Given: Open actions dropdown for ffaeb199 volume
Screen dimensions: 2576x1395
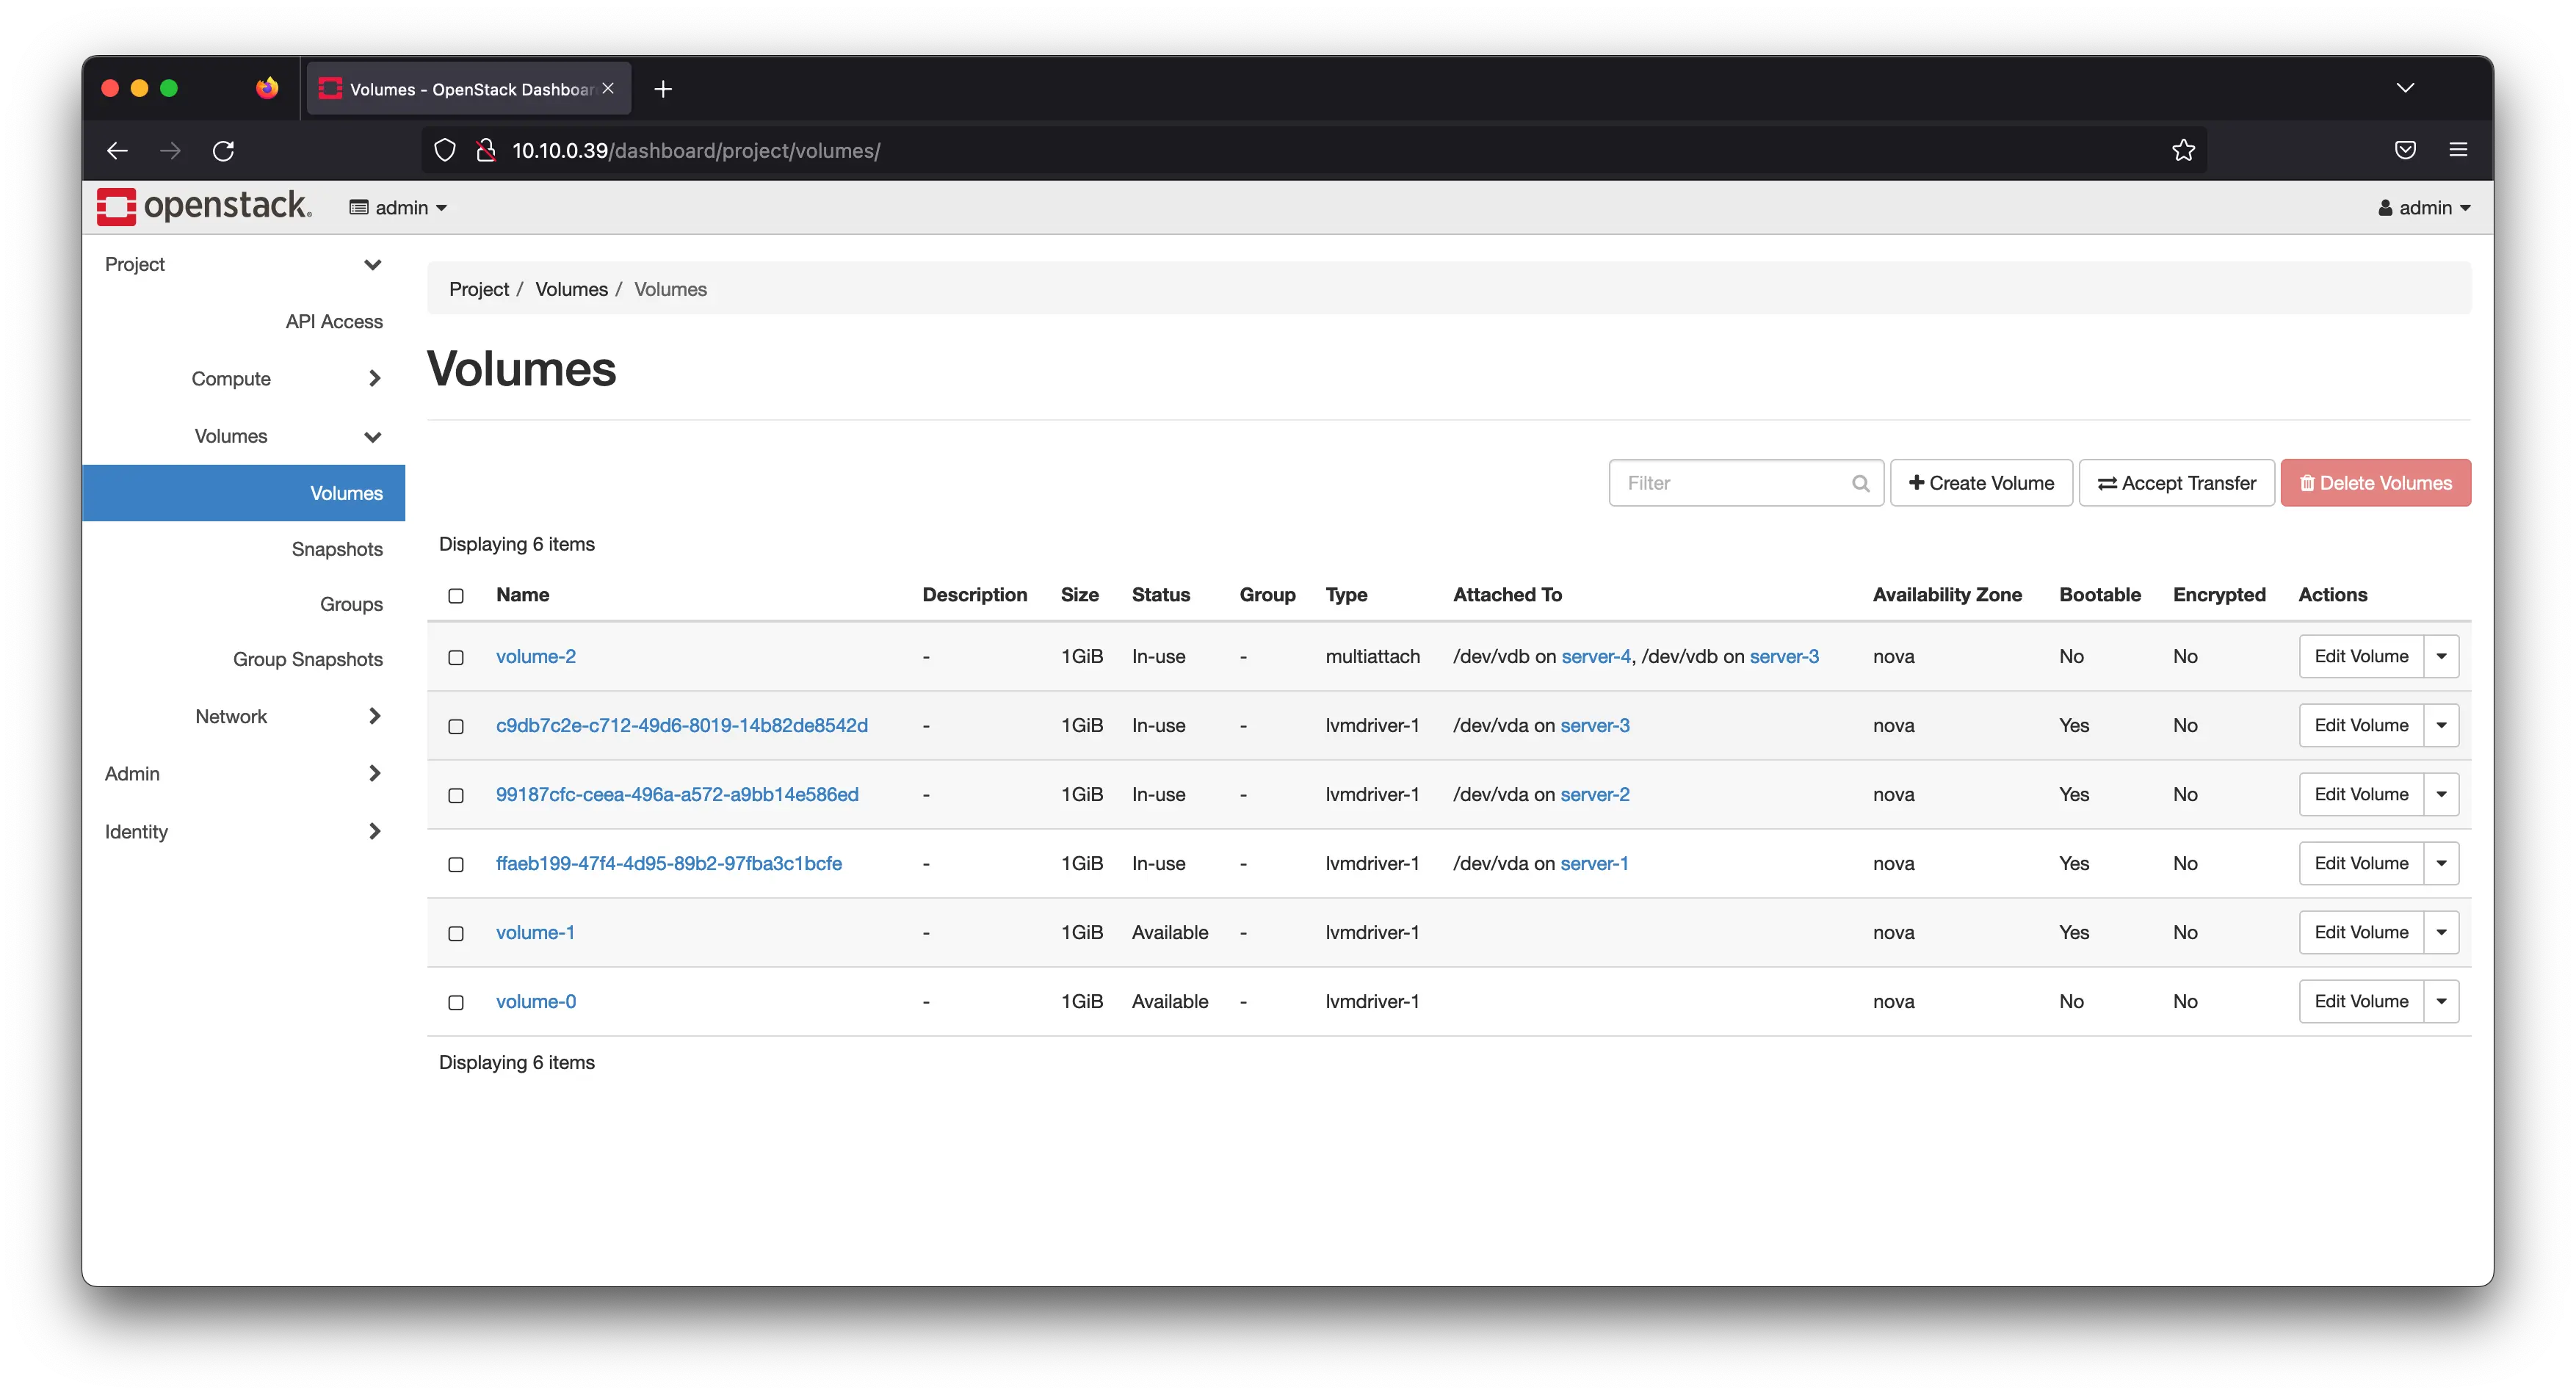Looking at the screenshot, I should (2441, 863).
